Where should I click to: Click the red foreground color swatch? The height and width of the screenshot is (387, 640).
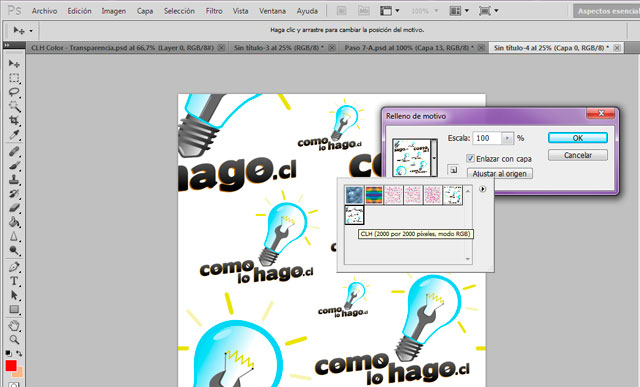click(x=11, y=365)
